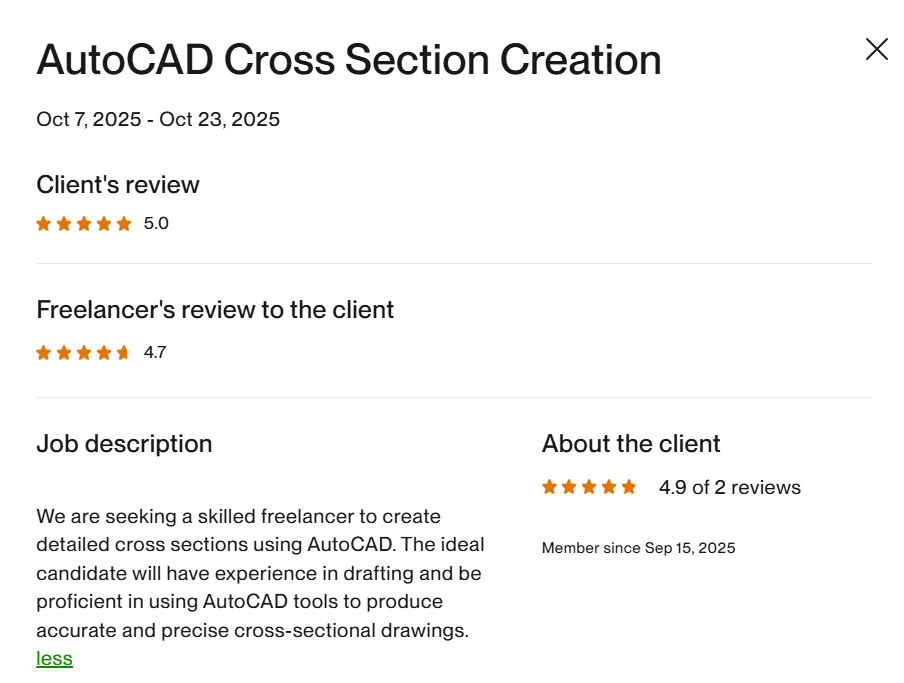Click fifth star in Client's review rating
The width and height of the screenshot is (904, 683).
[x=124, y=224]
